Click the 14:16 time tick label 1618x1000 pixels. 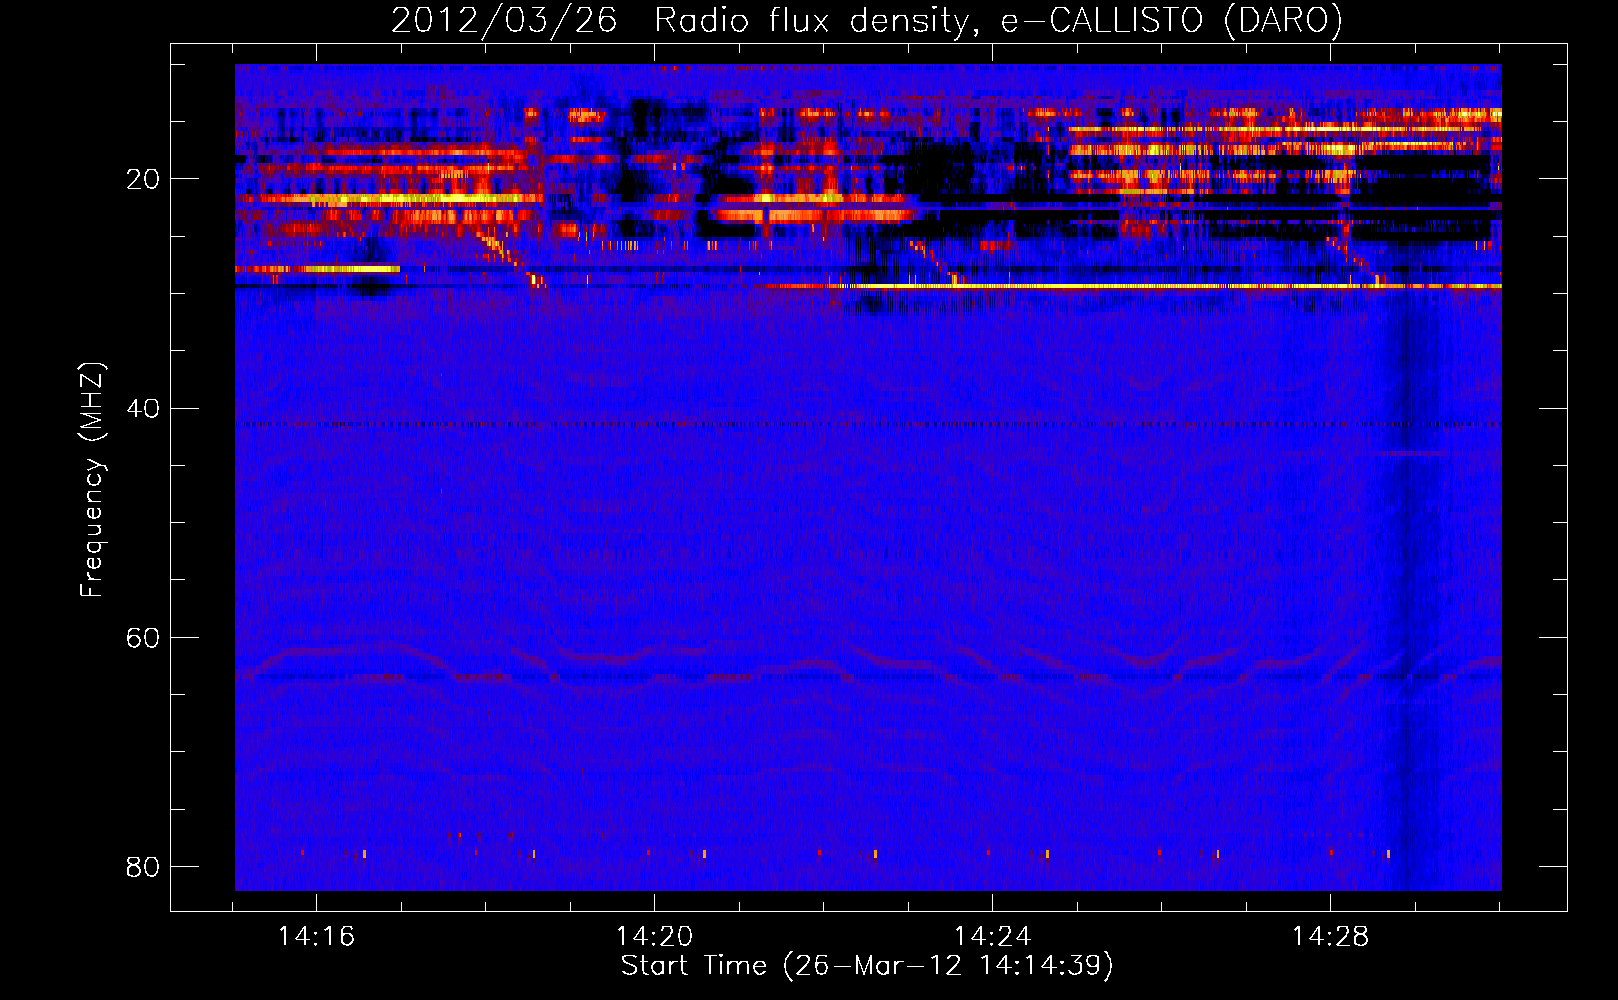tap(316, 937)
